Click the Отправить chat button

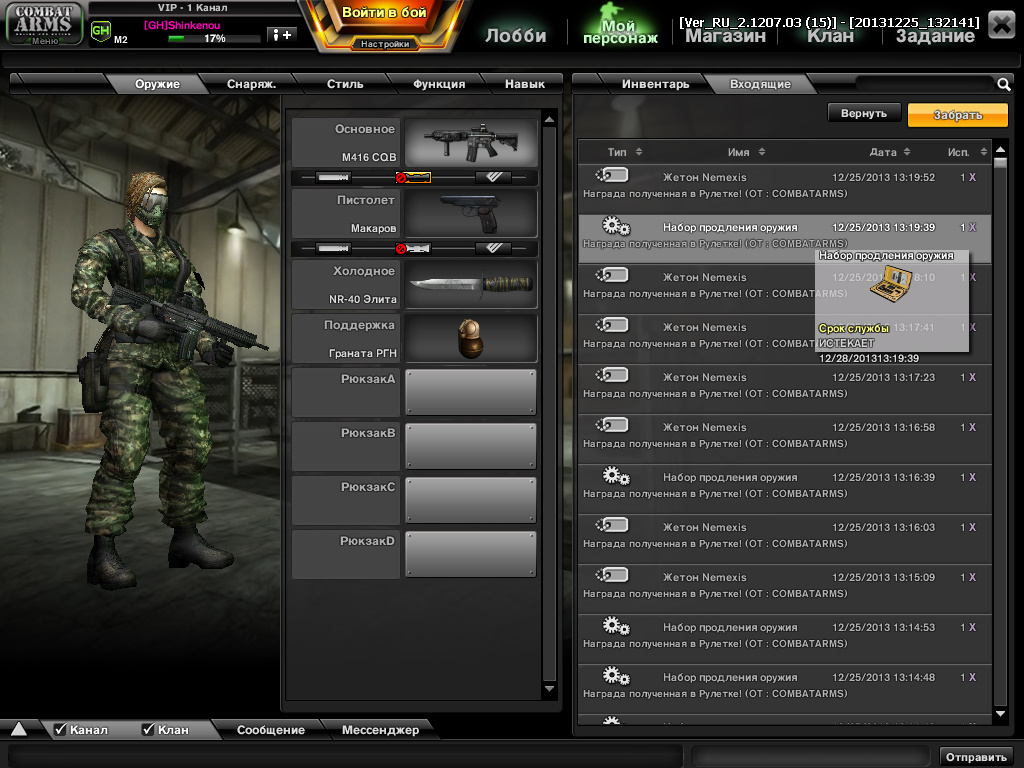pos(976,757)
